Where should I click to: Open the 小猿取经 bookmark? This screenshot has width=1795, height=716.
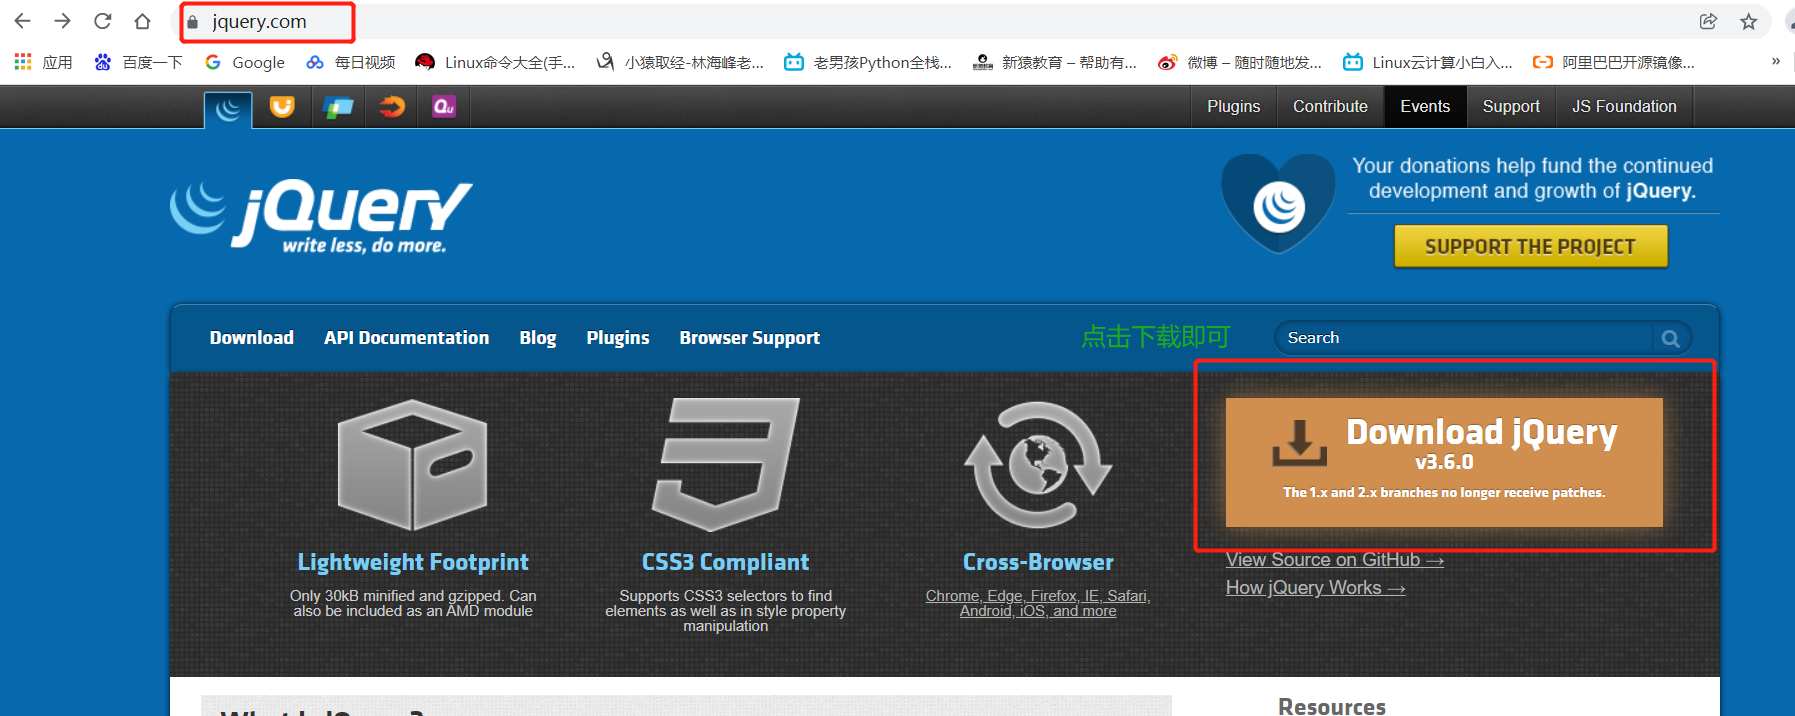680,62
